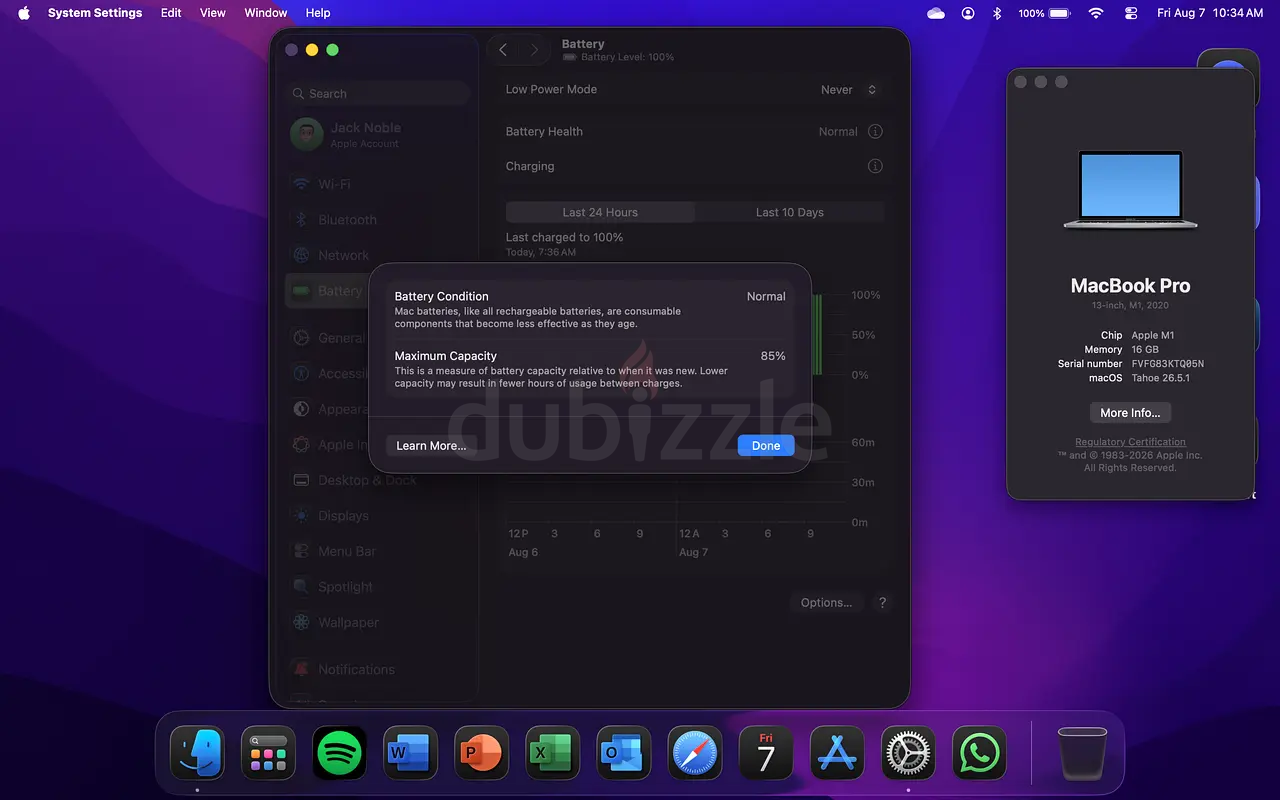Open the Window menu
The width and height of the screenshot is (1280, 800).
tap(266, 13)
